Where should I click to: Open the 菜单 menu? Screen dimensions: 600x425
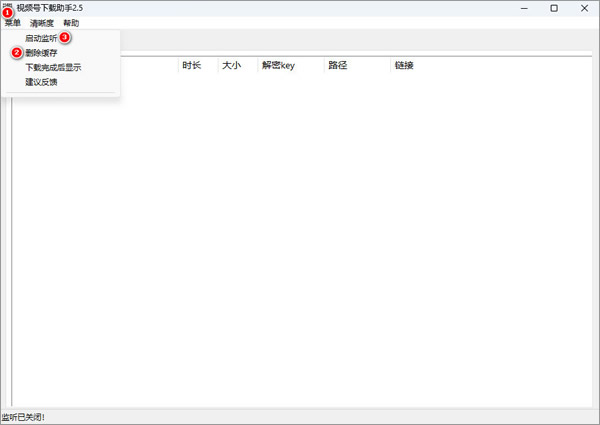pyautogui.click(x=13, y=23)
